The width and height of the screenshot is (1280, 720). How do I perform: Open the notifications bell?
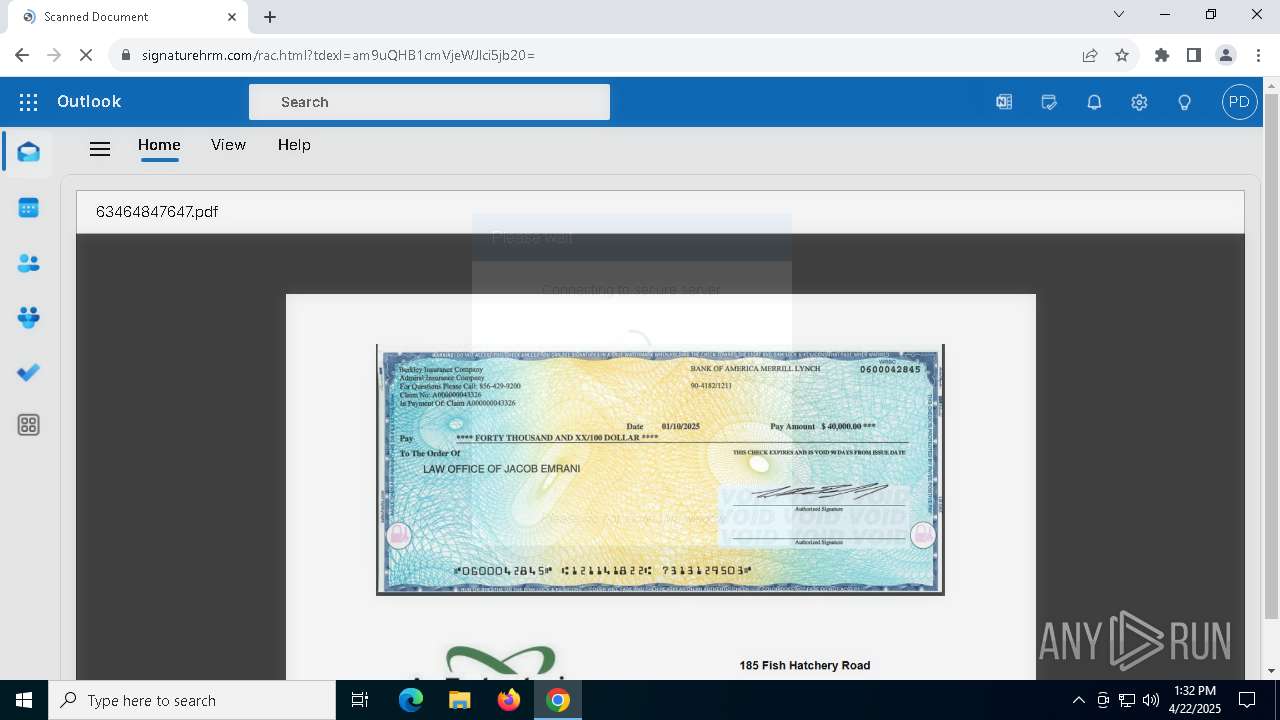1094,102
